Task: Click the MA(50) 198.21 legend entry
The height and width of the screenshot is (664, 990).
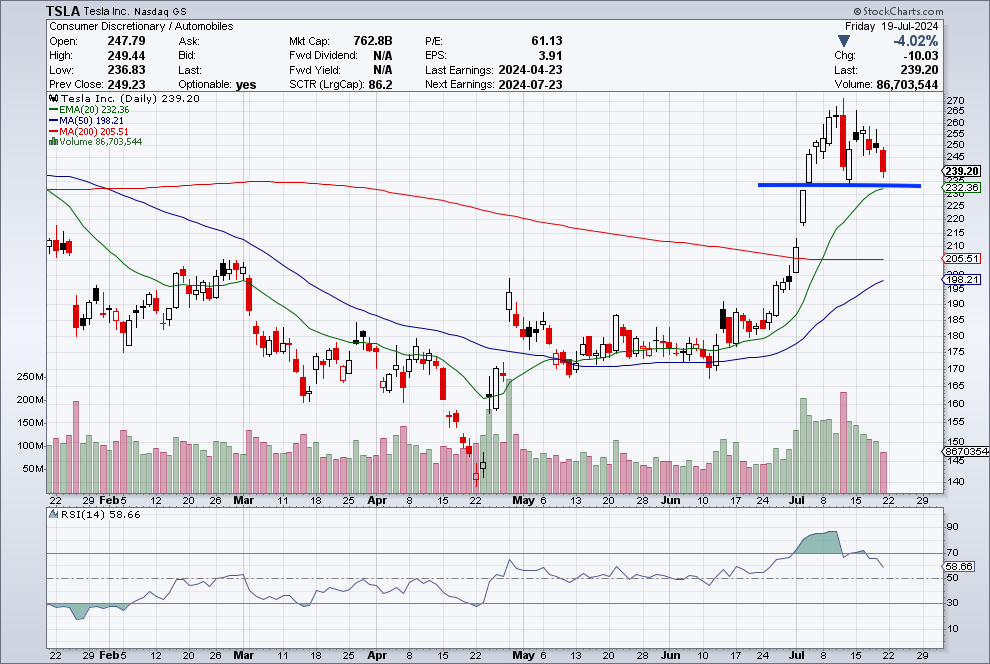Action: point(86,120)
